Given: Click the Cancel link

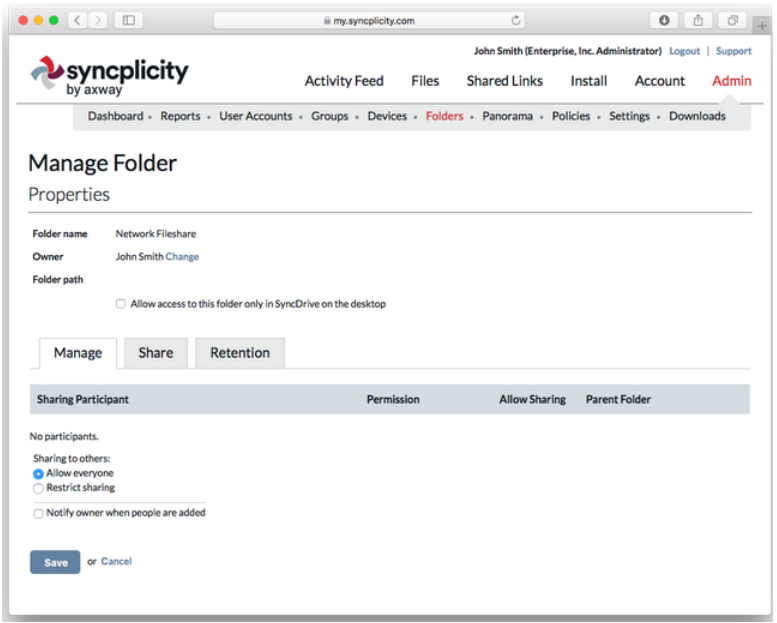Looking at the screenshot, I should click(116, 562).
